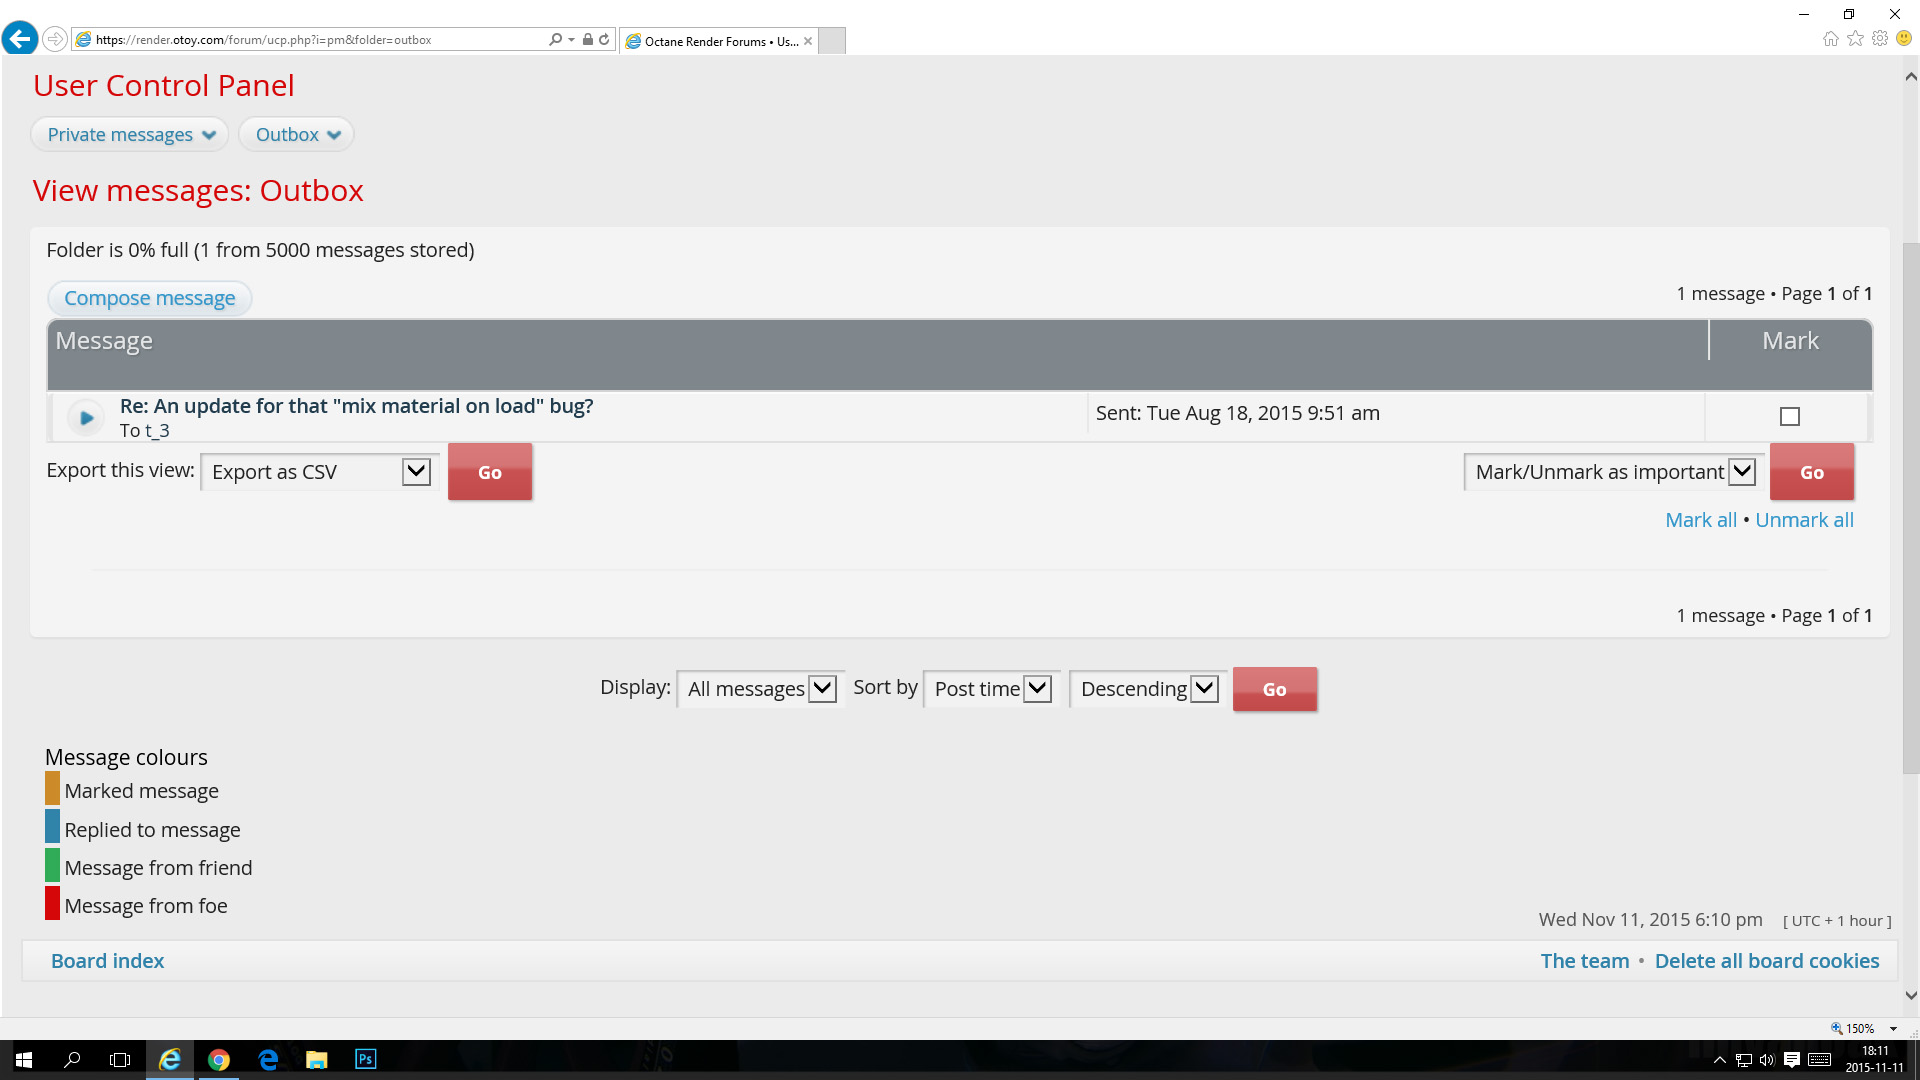Open the Board index link

point(107,961)
